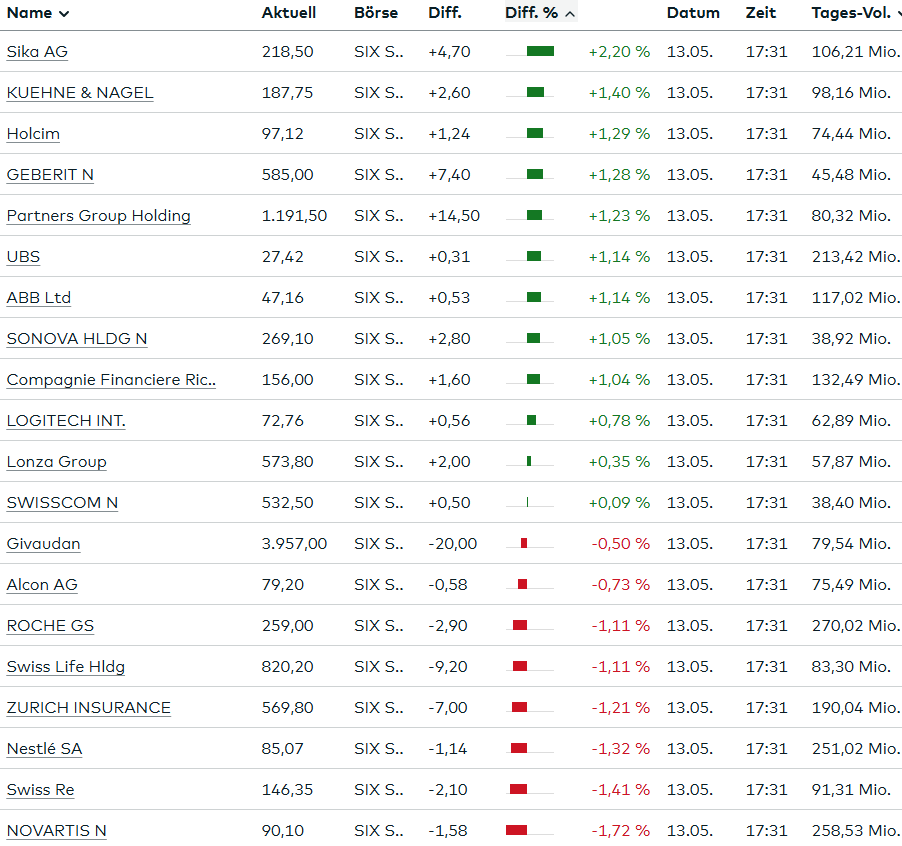Open ABB Ltd stock link
This screenshot has width=902, height=846.
(x=39, y=298)
